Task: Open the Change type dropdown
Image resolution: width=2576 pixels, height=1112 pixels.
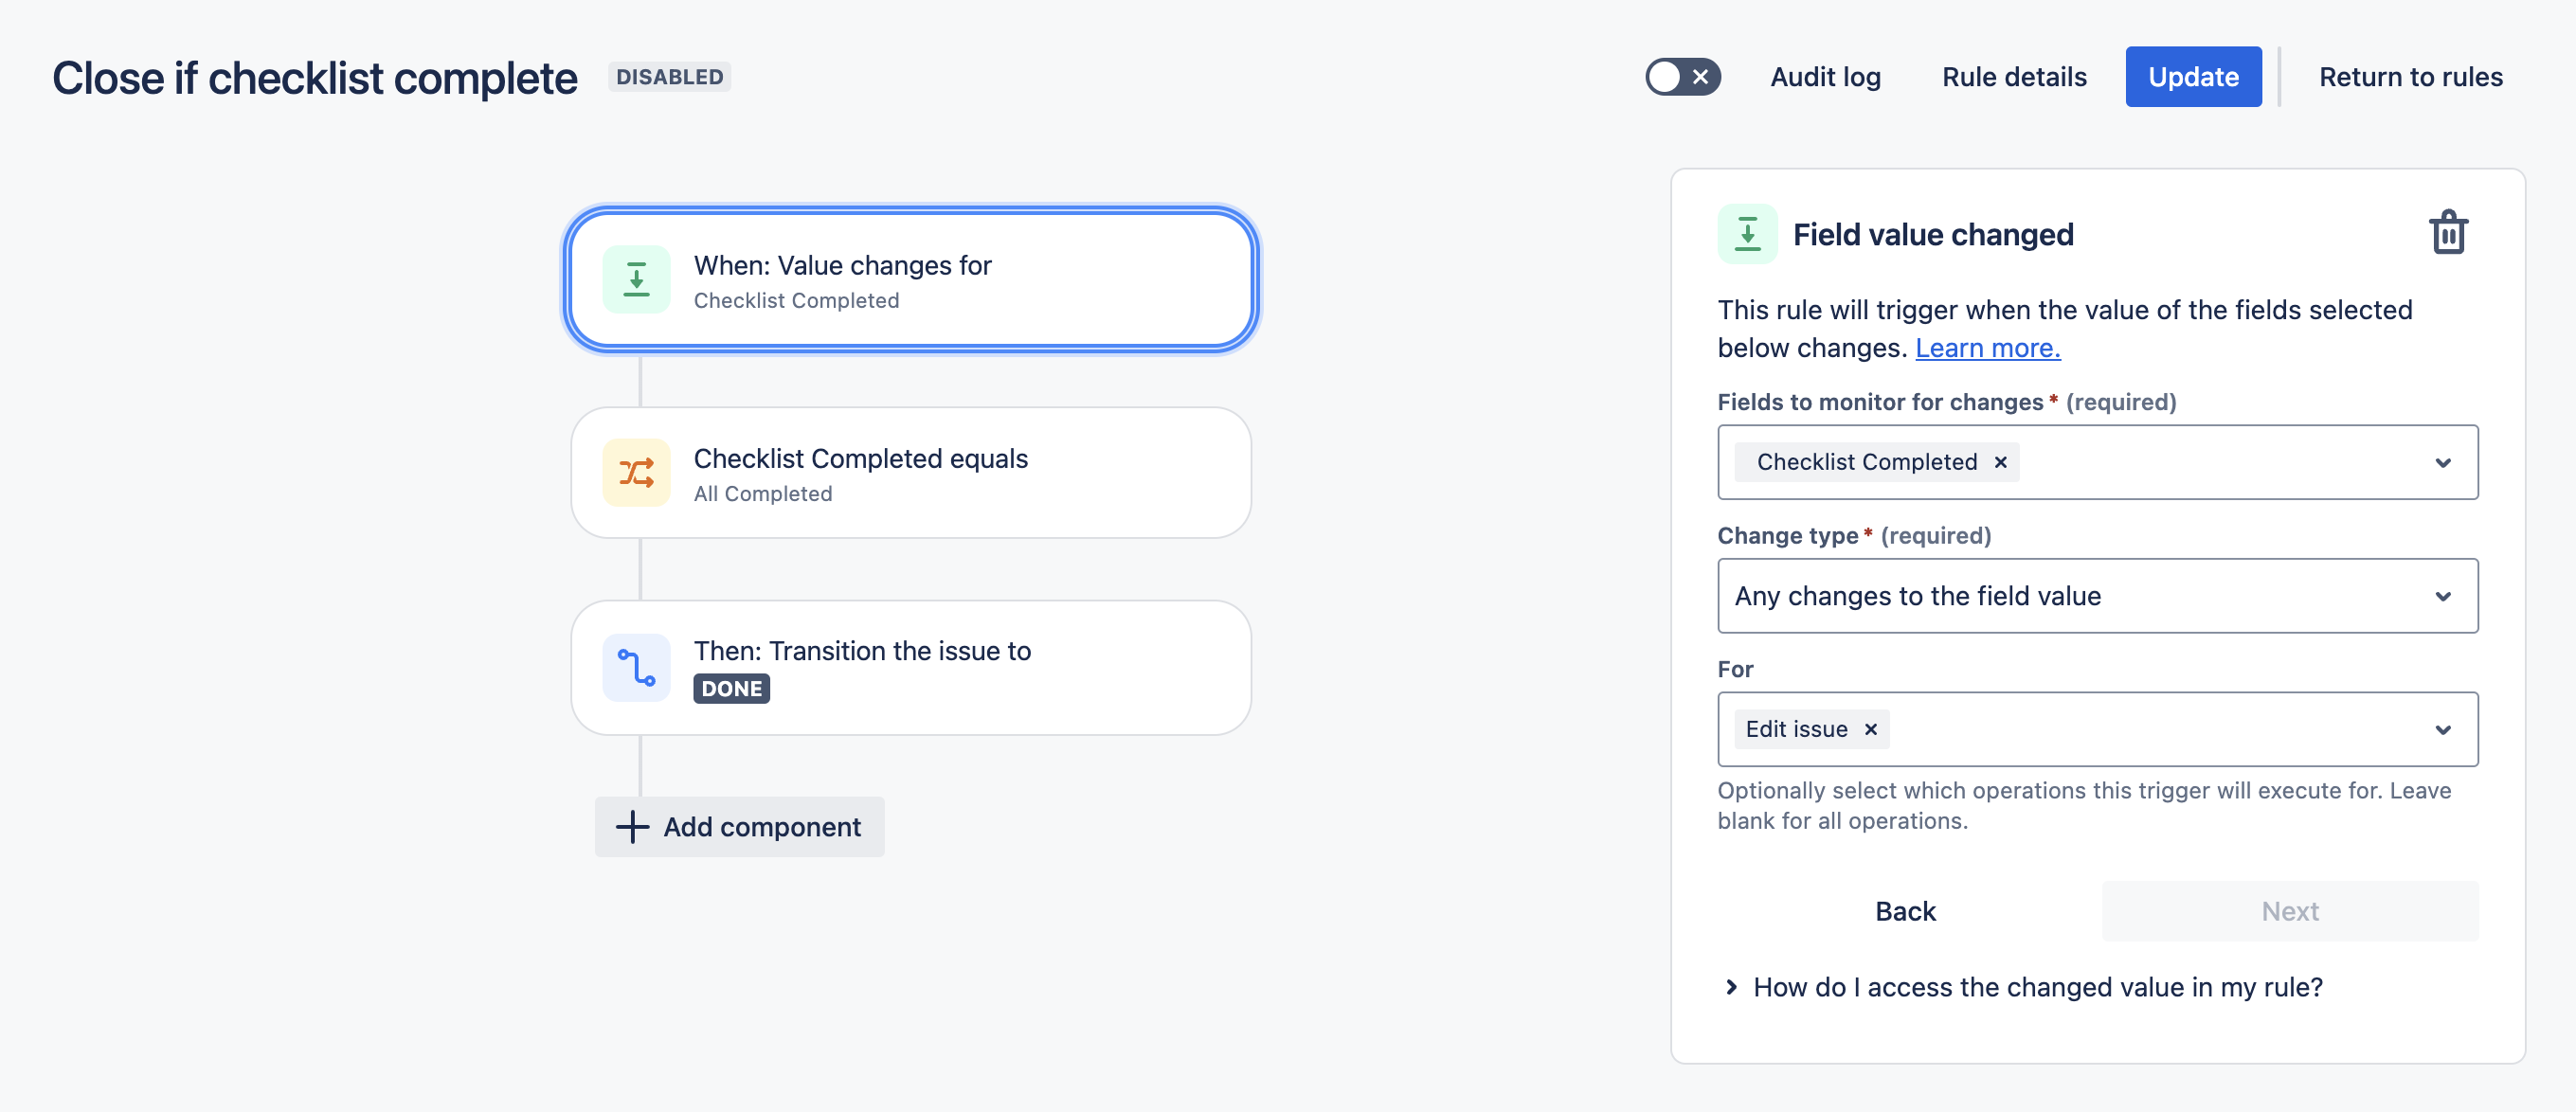Action: 2442,596
